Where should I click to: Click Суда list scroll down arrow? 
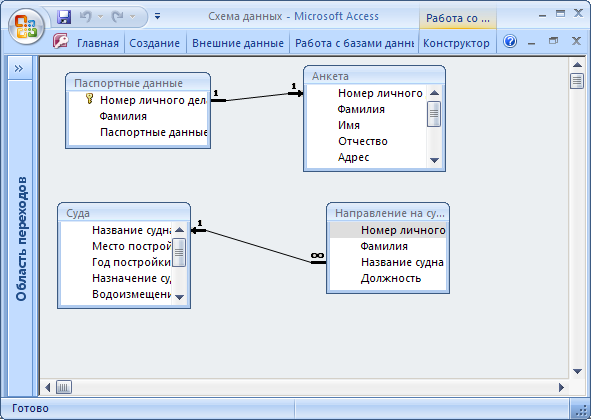[179, 297]
